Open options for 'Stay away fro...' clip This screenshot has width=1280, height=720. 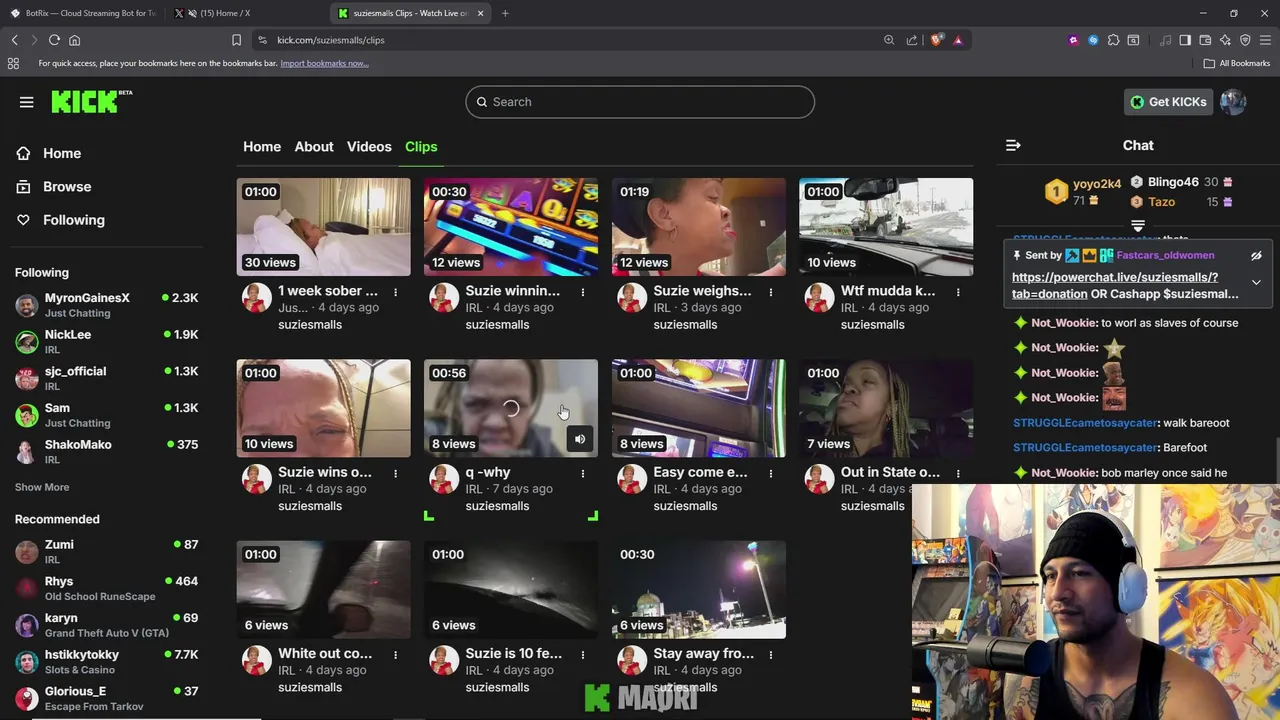coord(770,655)
